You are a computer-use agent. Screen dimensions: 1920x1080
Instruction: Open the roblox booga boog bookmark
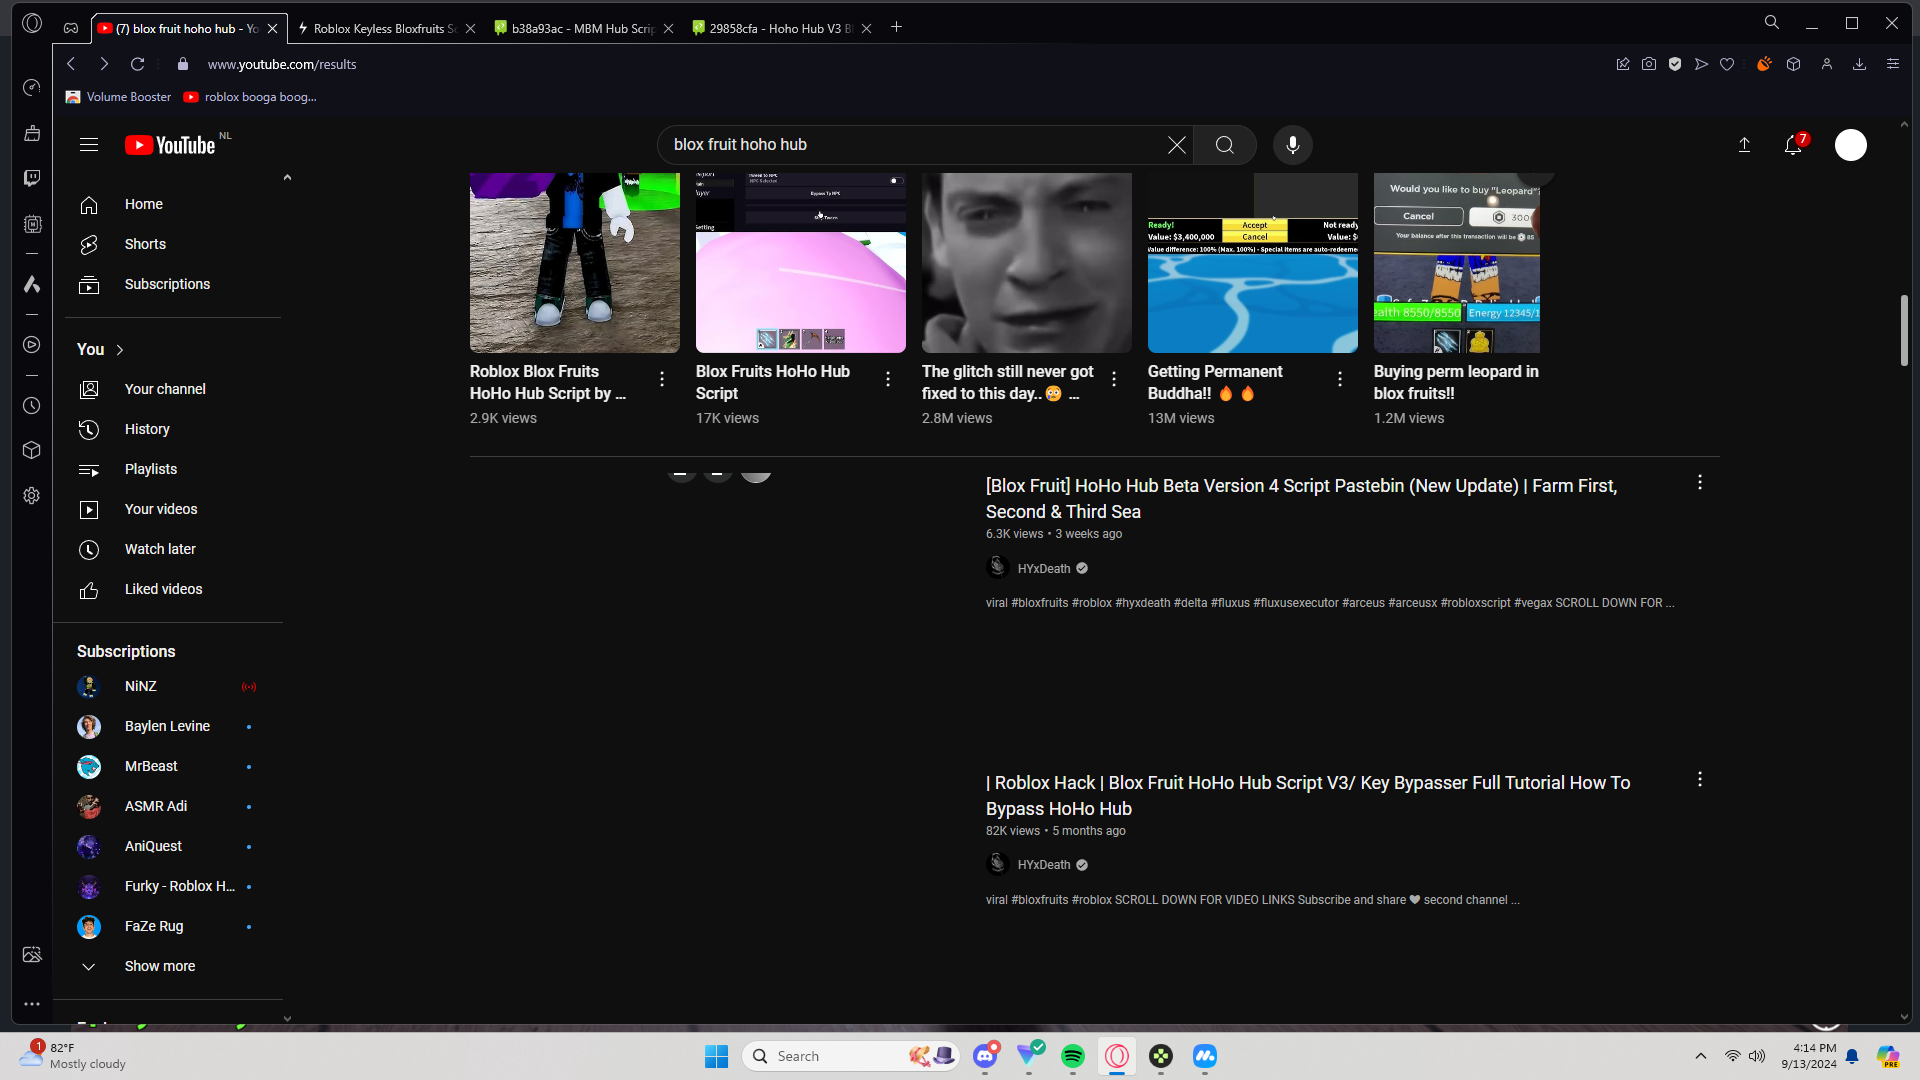pos(250,97)
